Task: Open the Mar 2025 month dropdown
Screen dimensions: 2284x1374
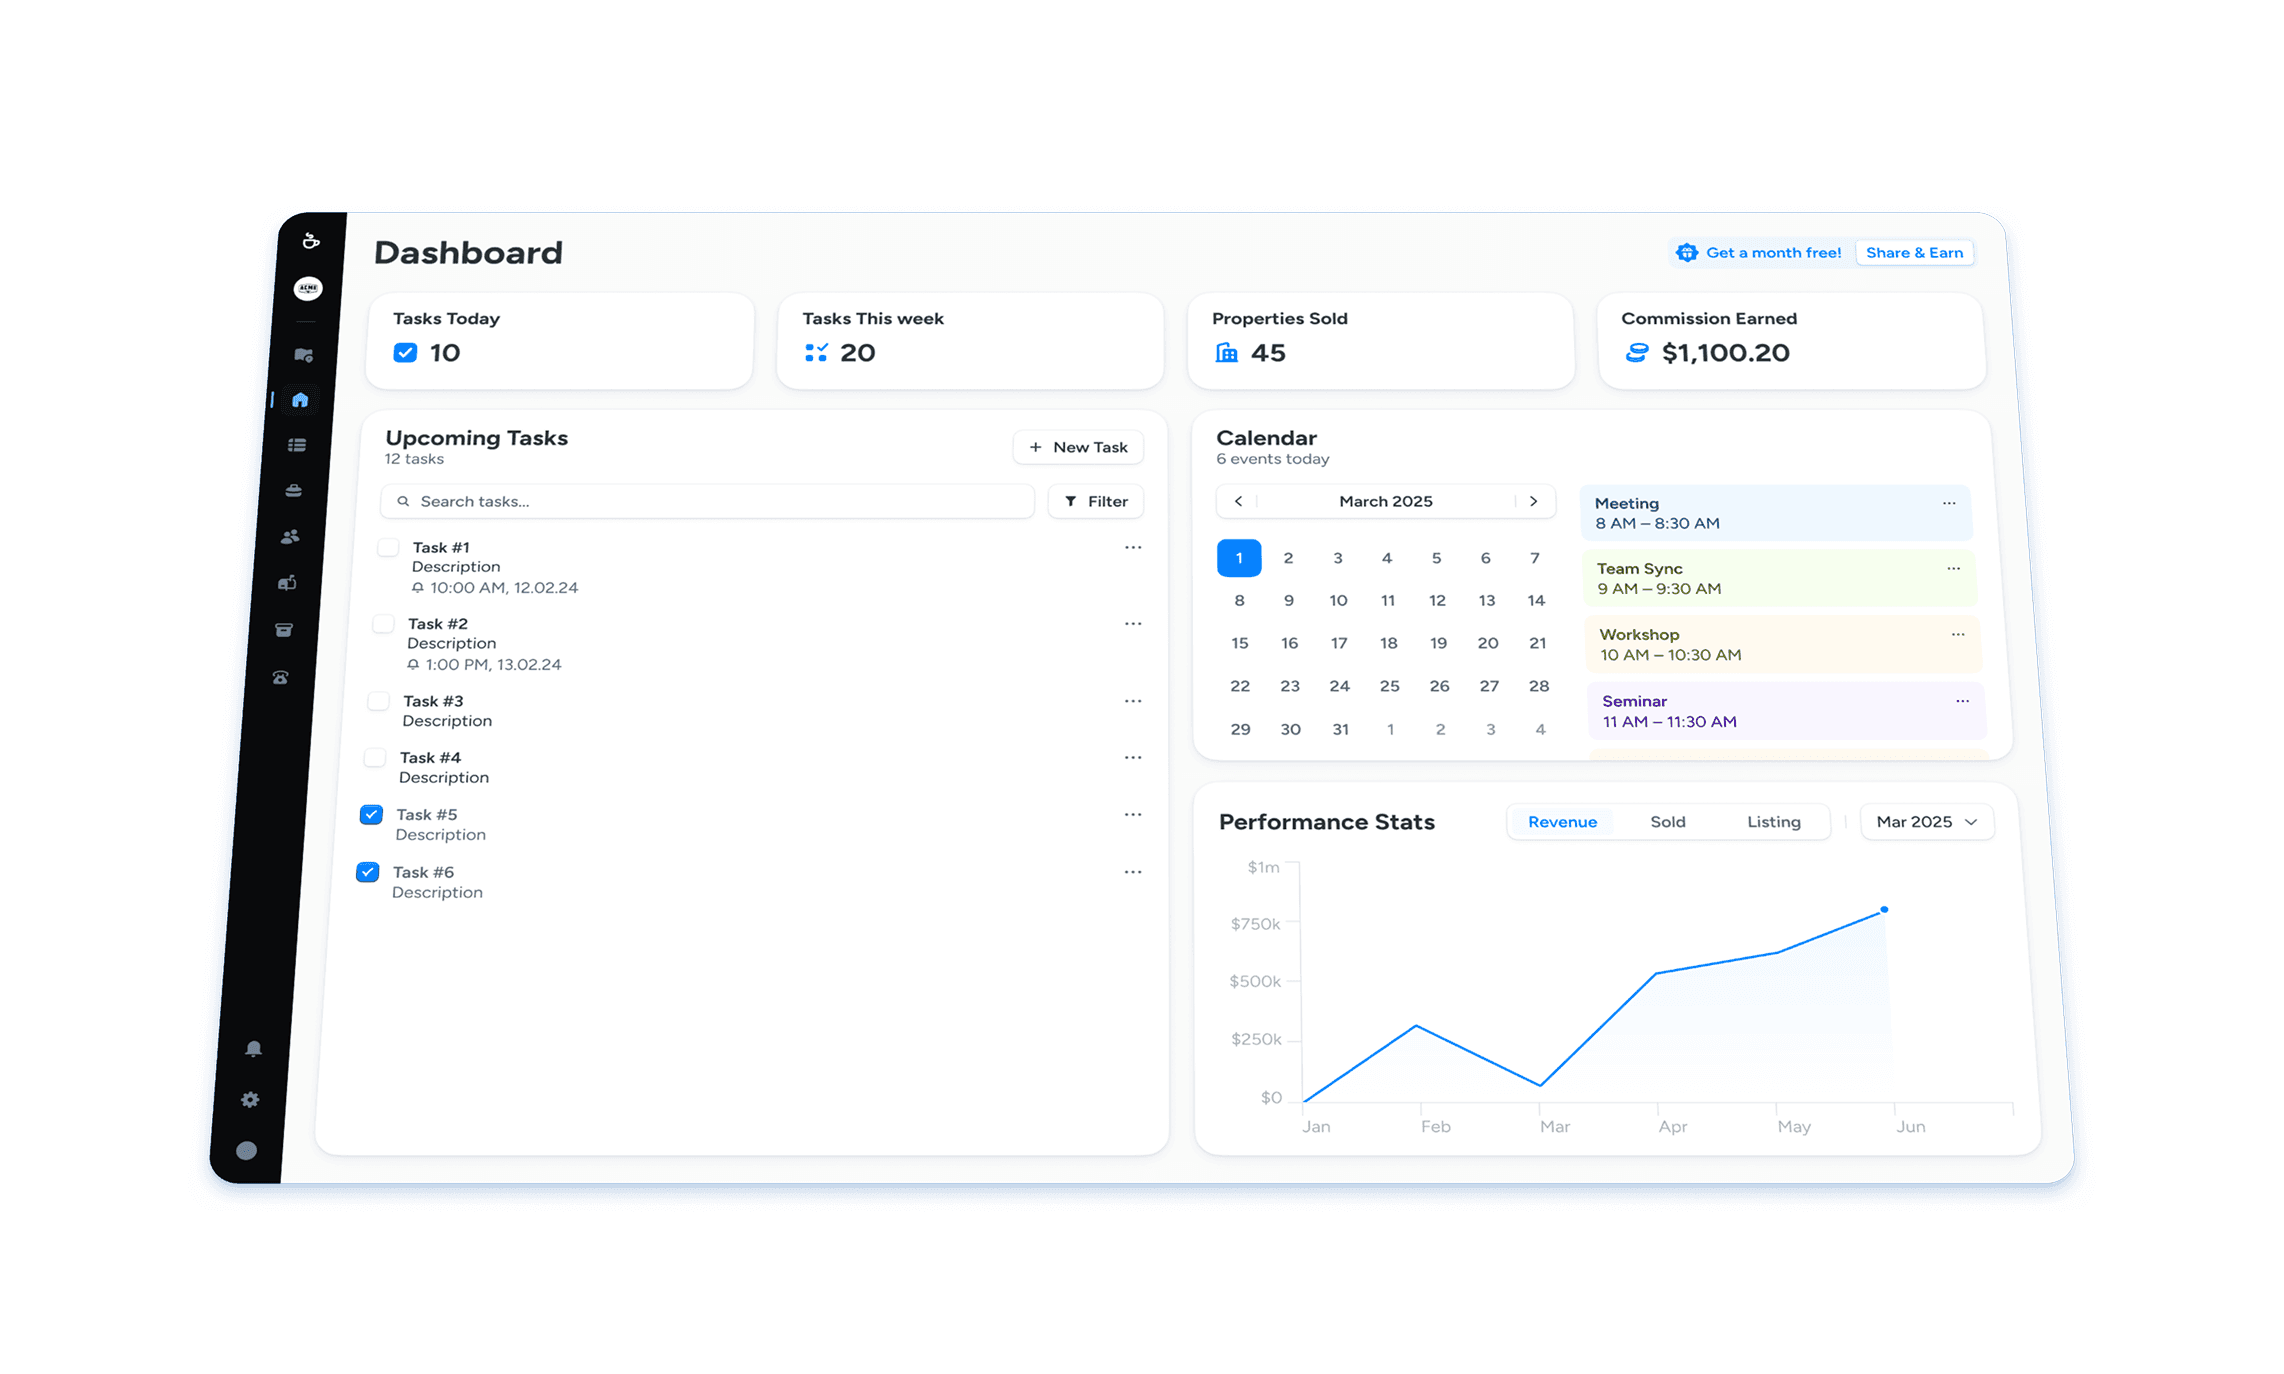Action: (1926, 821)
